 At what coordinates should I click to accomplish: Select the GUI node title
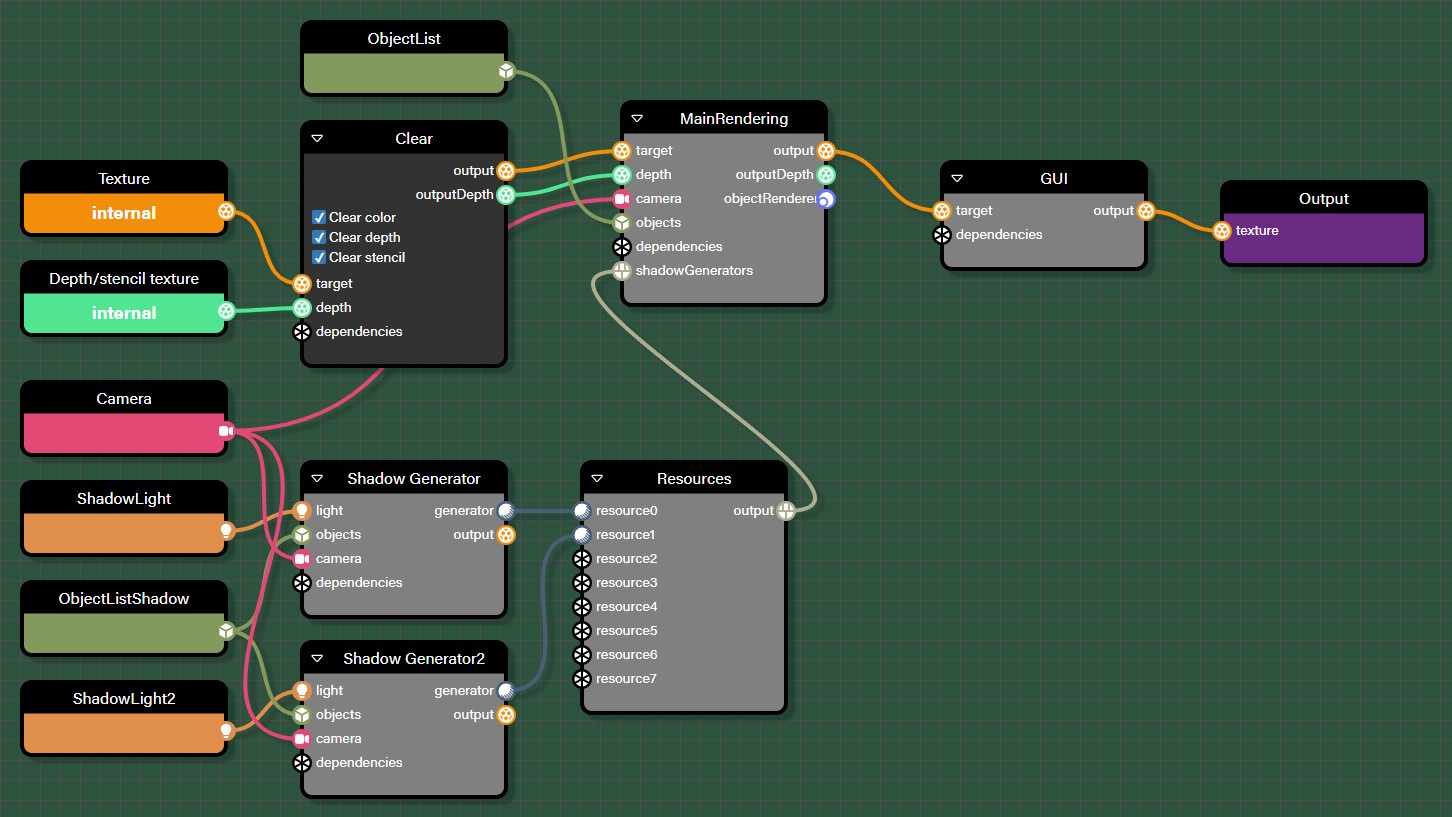tap(1054, 178)
